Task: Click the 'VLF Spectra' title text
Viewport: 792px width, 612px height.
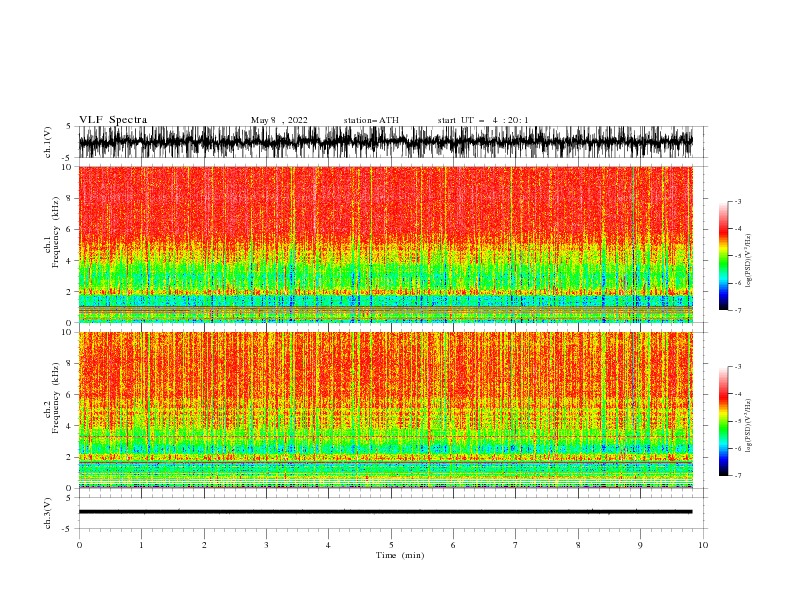Action: tap(113, 120)
